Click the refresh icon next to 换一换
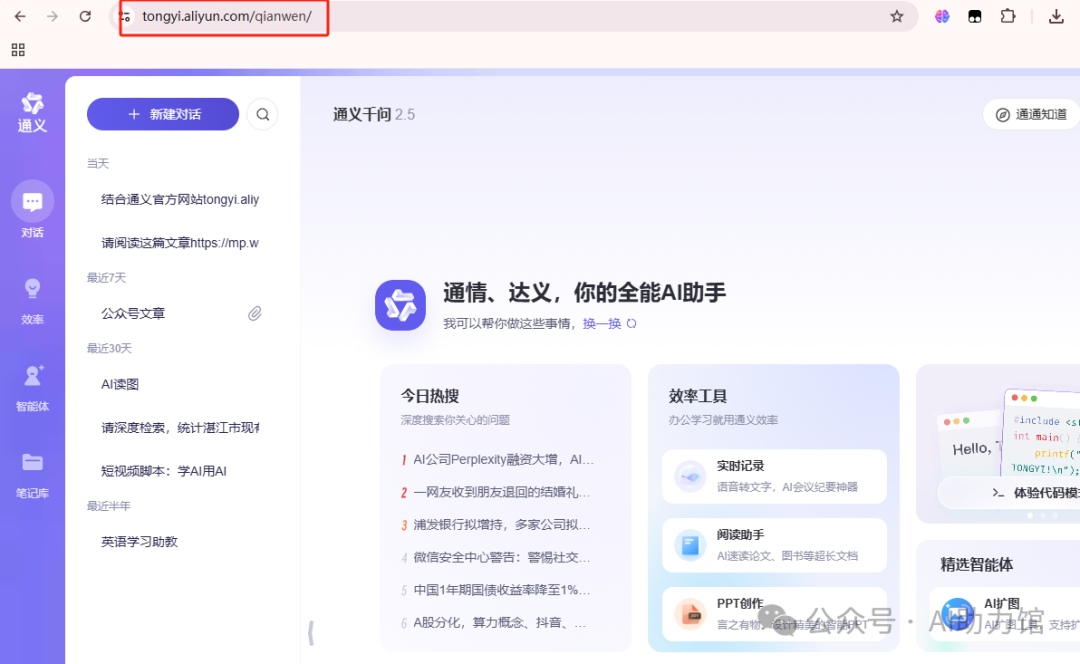Screen dimensions: 1080x664 [632, 323]
